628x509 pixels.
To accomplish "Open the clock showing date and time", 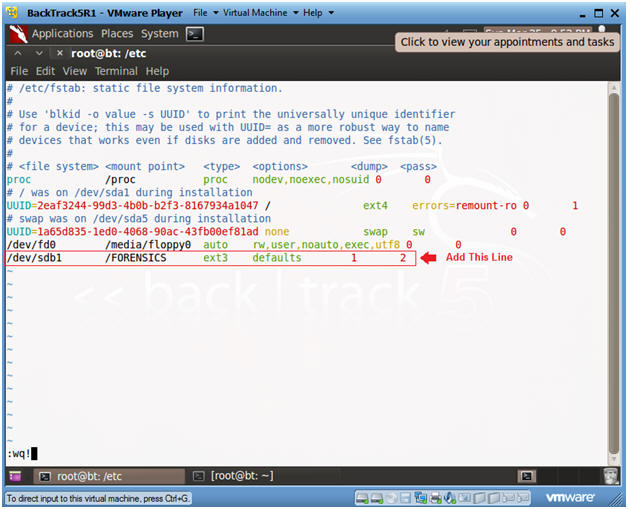I will [537, 30].
